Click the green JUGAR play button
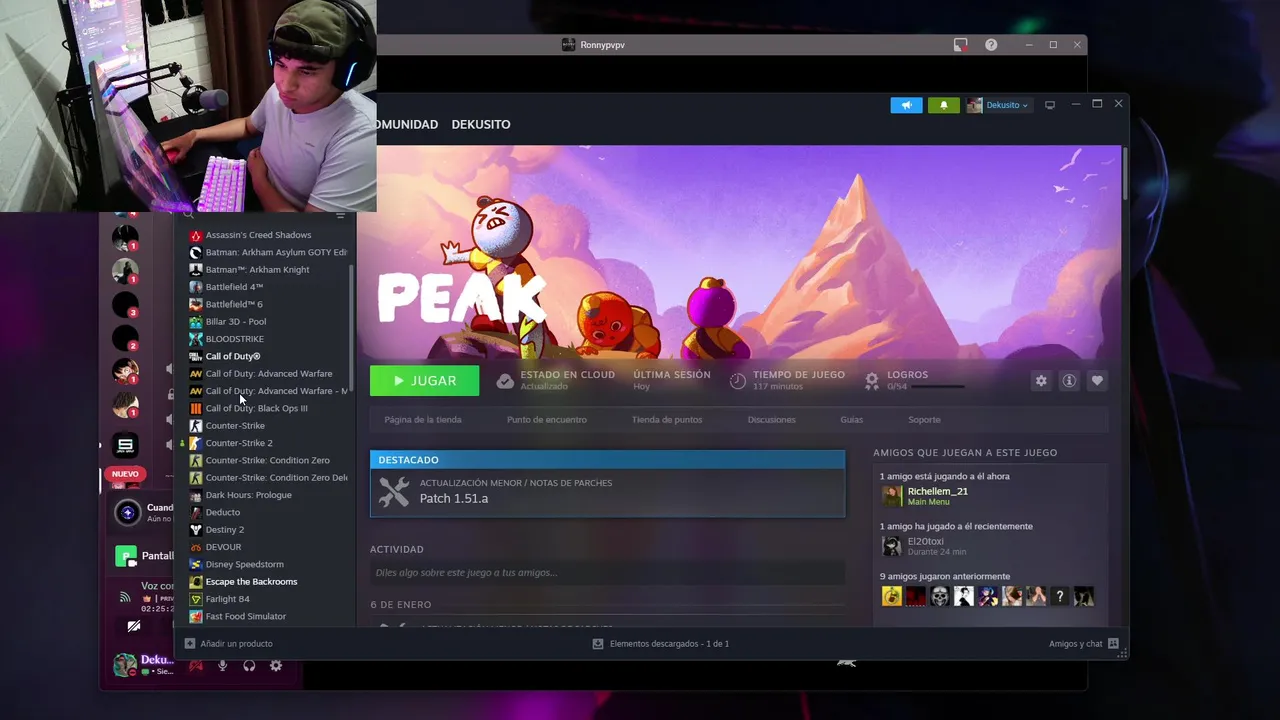The height and width of the screenshot is (720, 1280). (x=424, y=381)
